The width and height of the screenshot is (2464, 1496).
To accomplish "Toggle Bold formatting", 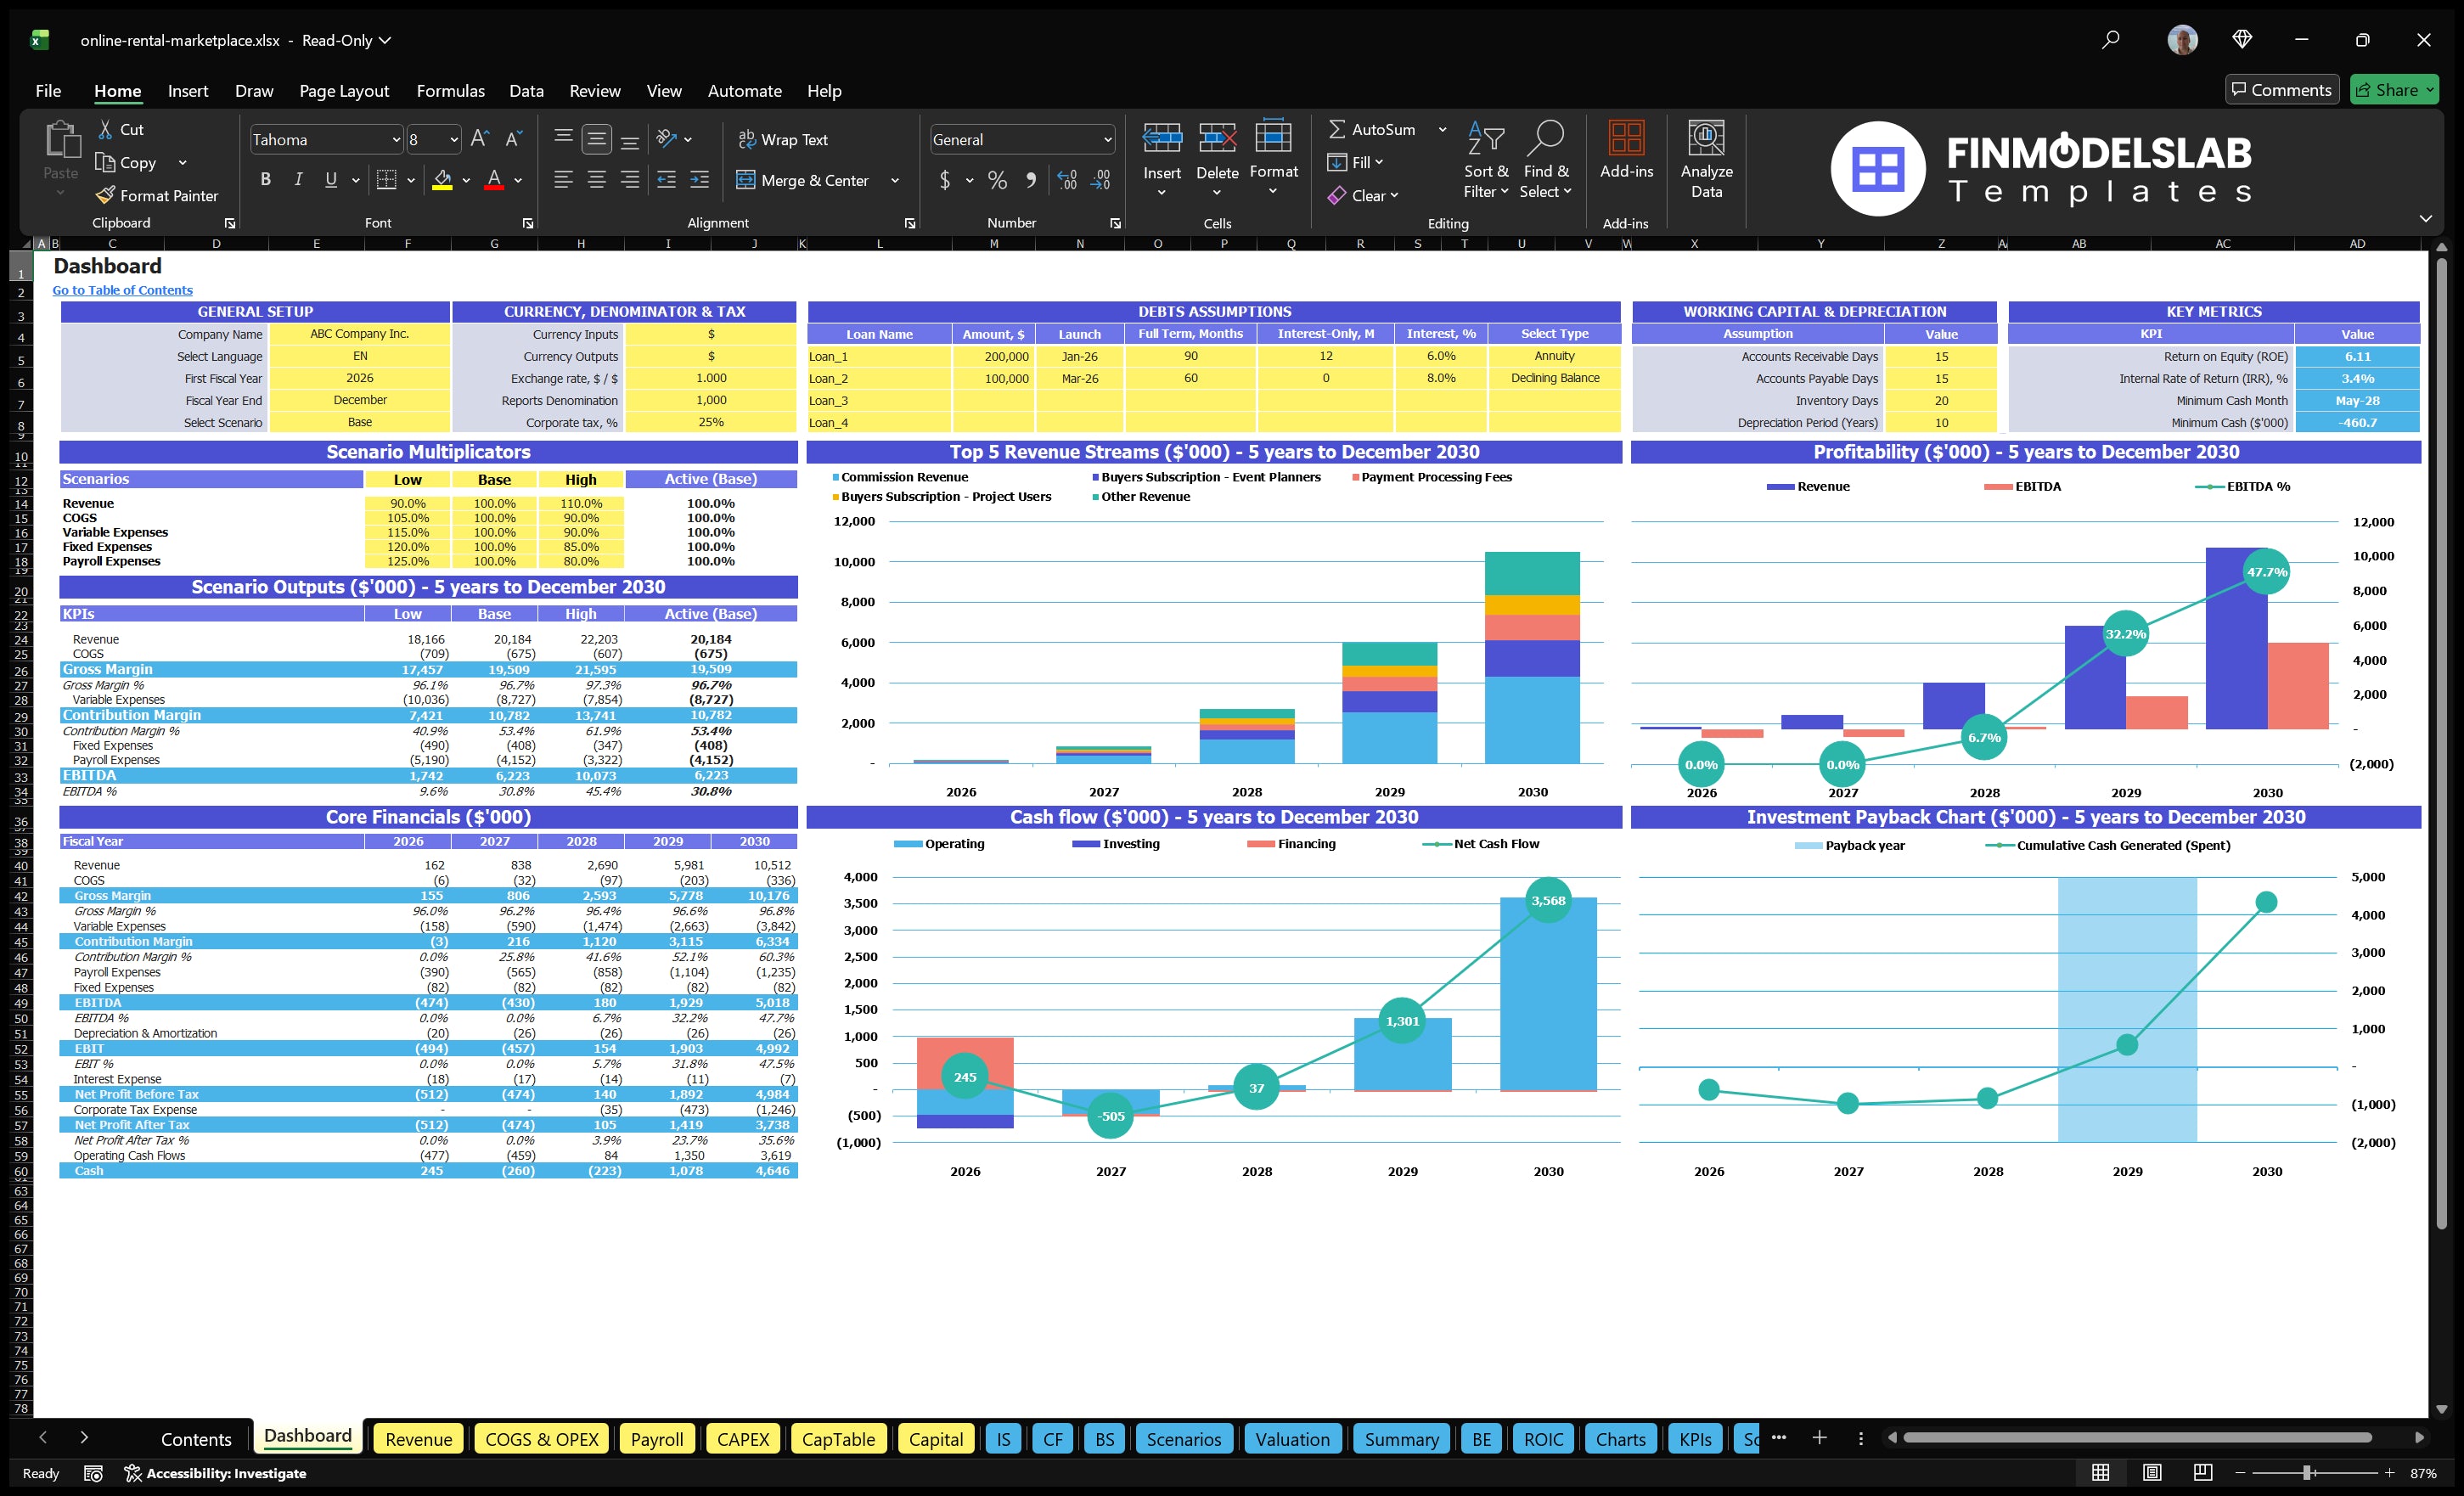I will pos(265,179).
